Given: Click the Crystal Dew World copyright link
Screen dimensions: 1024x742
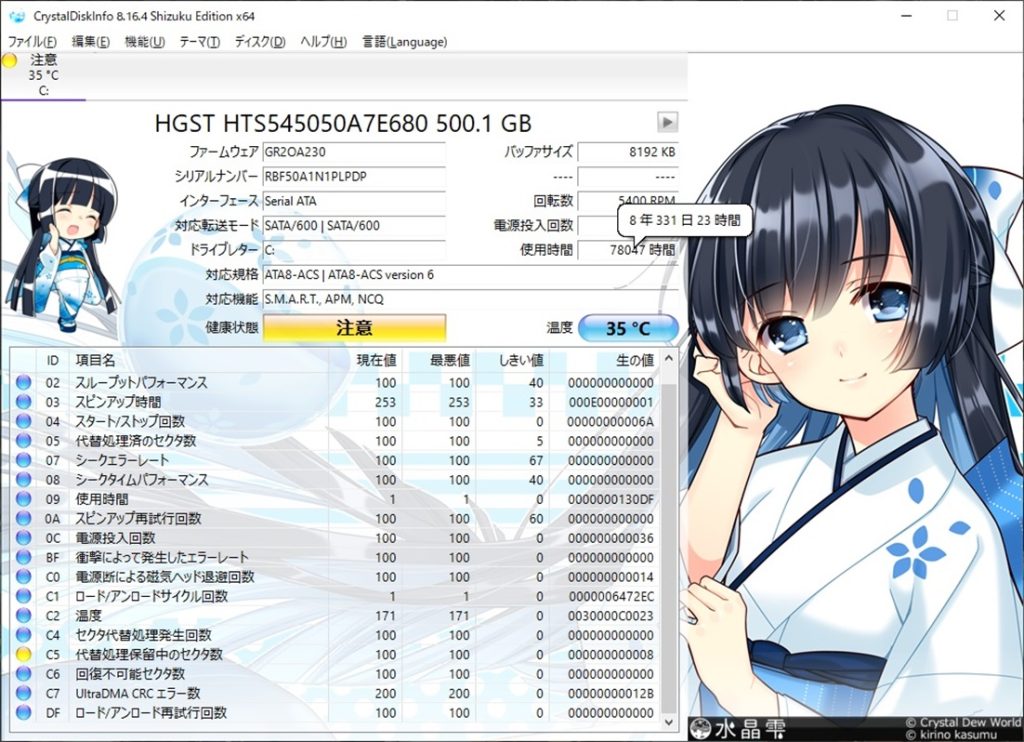Looking at the screenshot, I should 963,722.
